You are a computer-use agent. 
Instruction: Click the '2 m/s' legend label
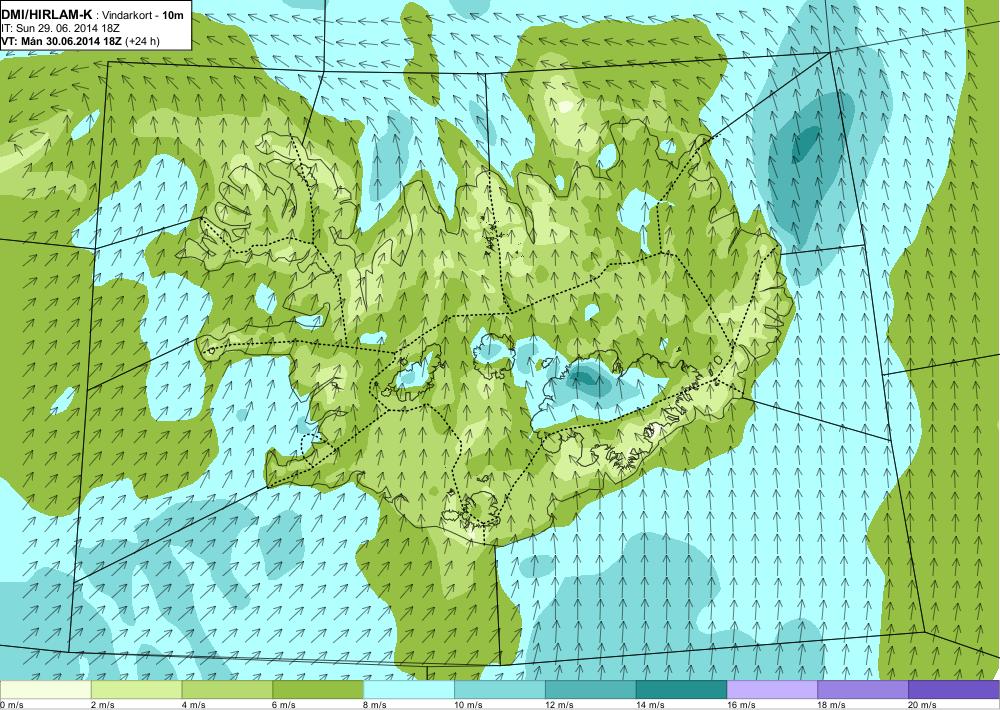pyautogui.click(x=103, y=705)
